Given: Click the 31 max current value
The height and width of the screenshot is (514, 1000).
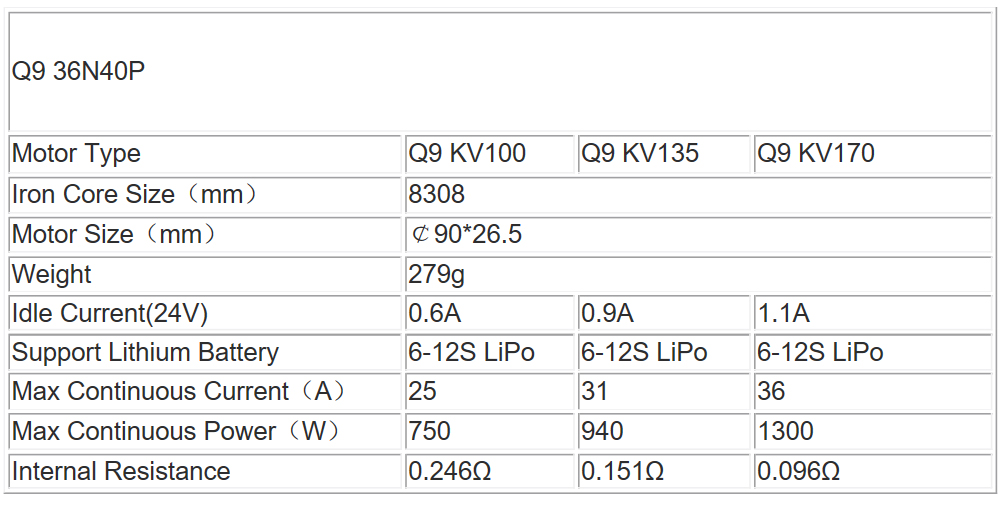Looking at the screenshot, I should [595, 391].
